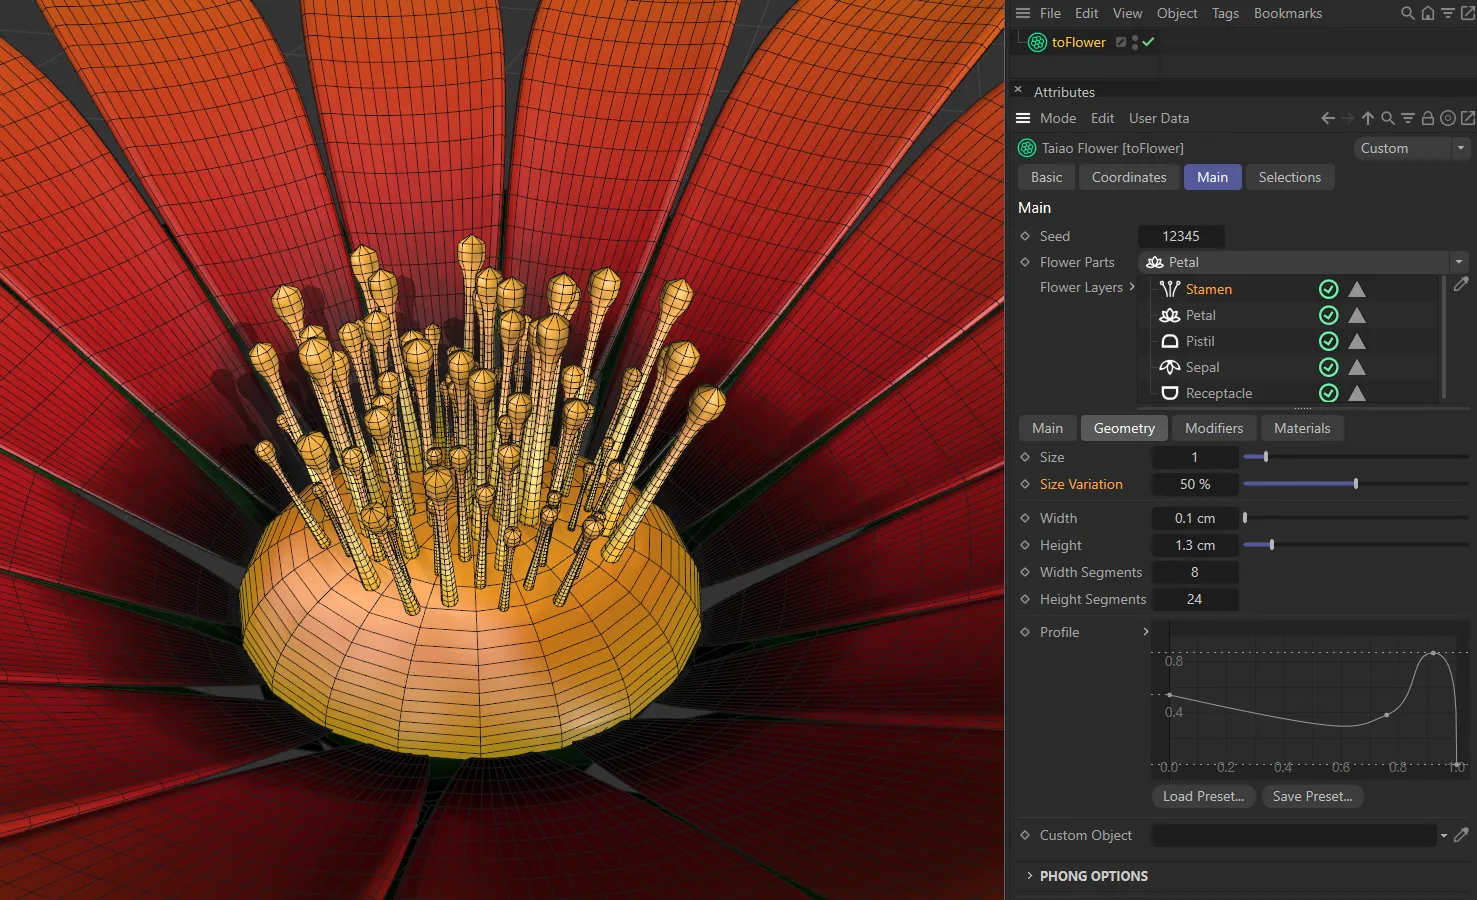The height and width of the screenshot is (900, 1477).
Task: Click the Sepal icon in the parts list
Action: click(1170, 367)
